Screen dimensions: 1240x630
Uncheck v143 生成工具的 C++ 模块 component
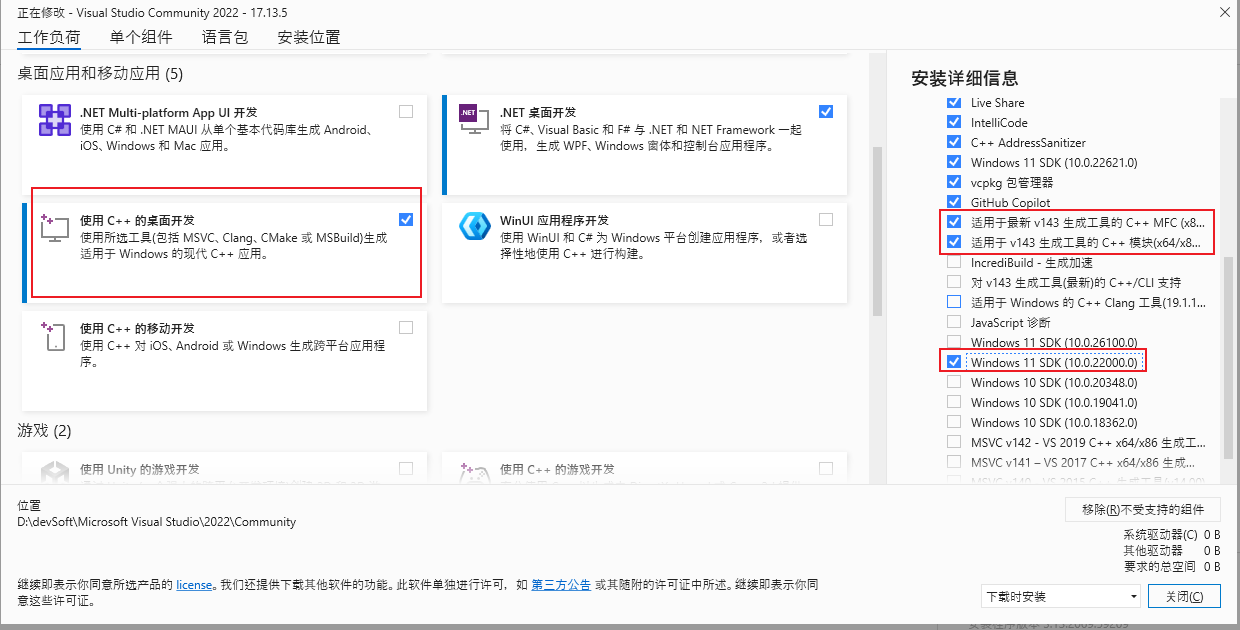click(x=954, y=242)
